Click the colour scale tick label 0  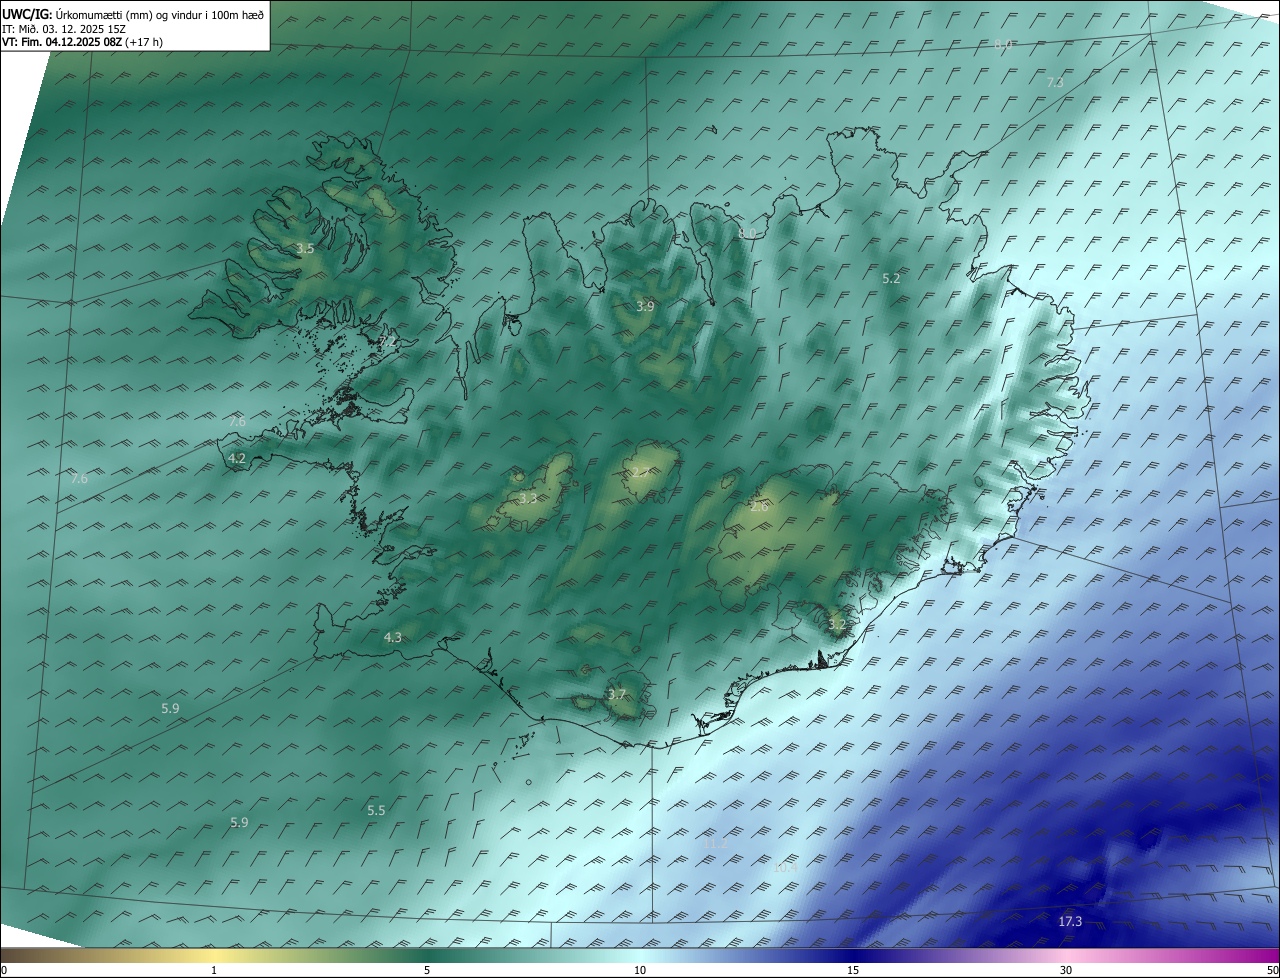tap(4, 970)
